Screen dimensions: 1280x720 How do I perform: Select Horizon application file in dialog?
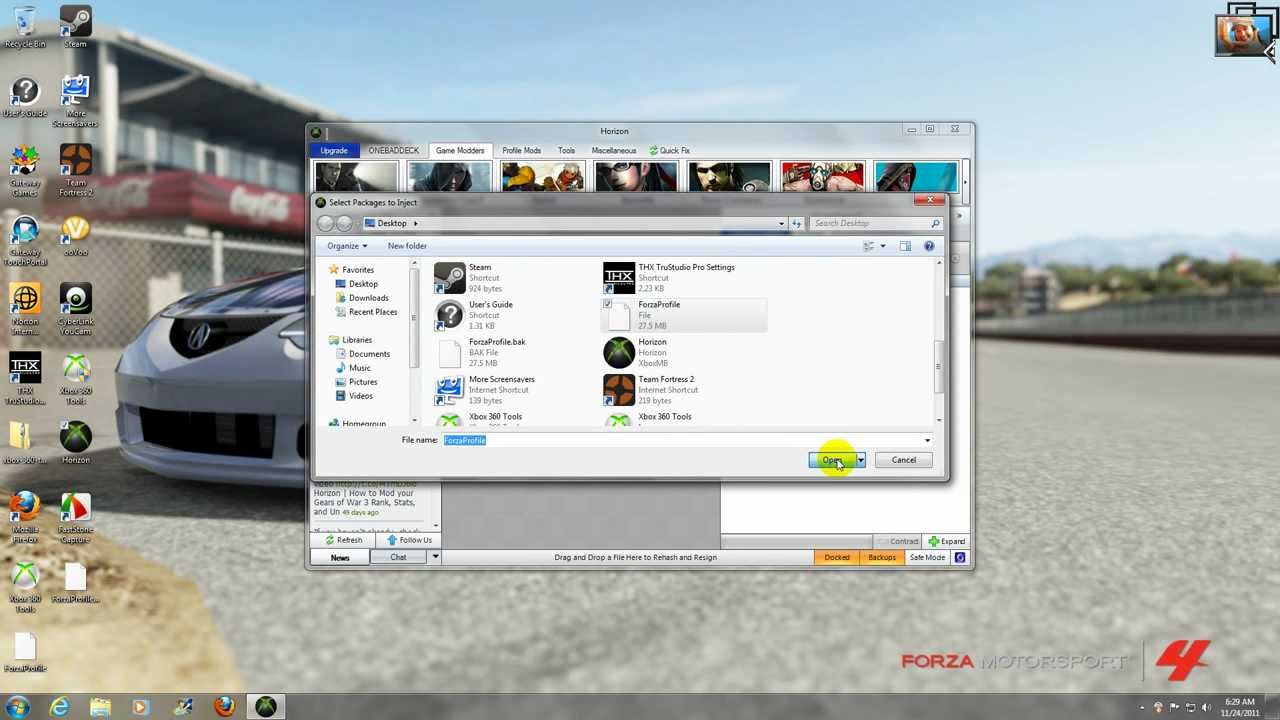(685, 352)
